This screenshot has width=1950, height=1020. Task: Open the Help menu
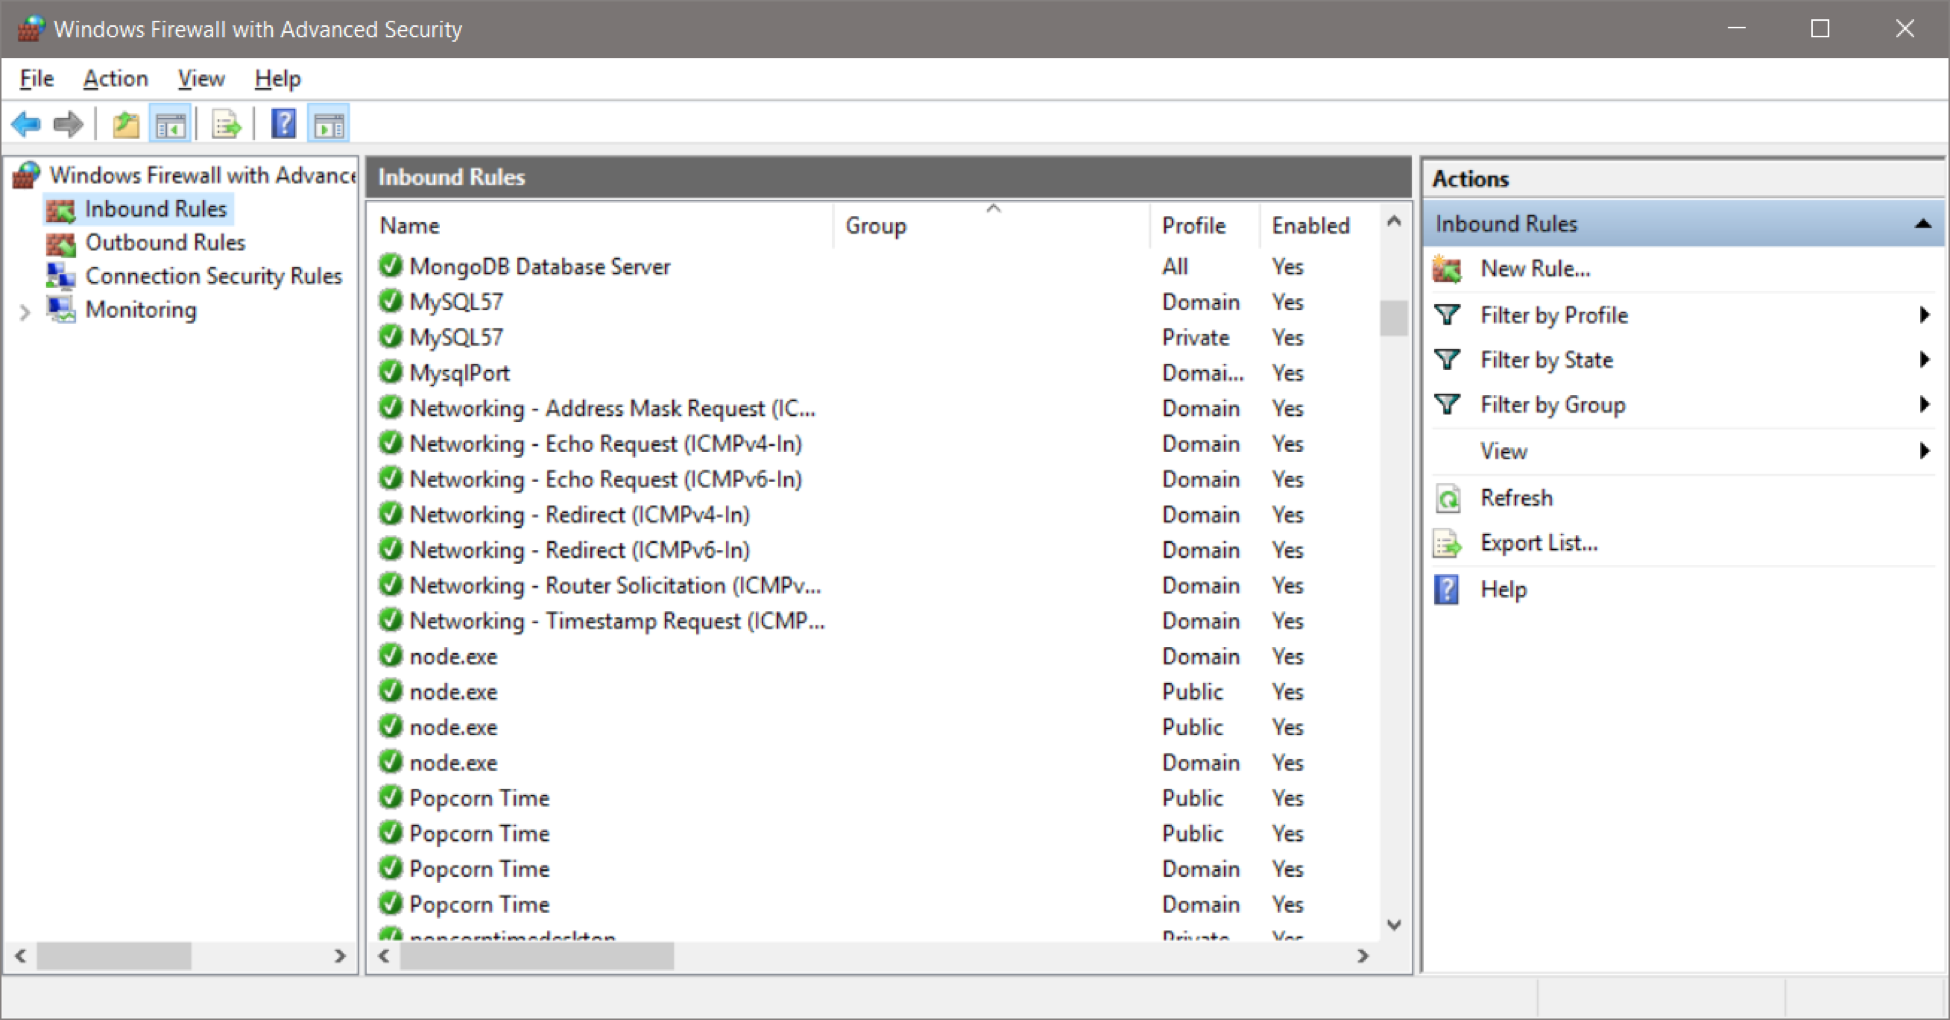pyautogui.click(x=277, y=79)
